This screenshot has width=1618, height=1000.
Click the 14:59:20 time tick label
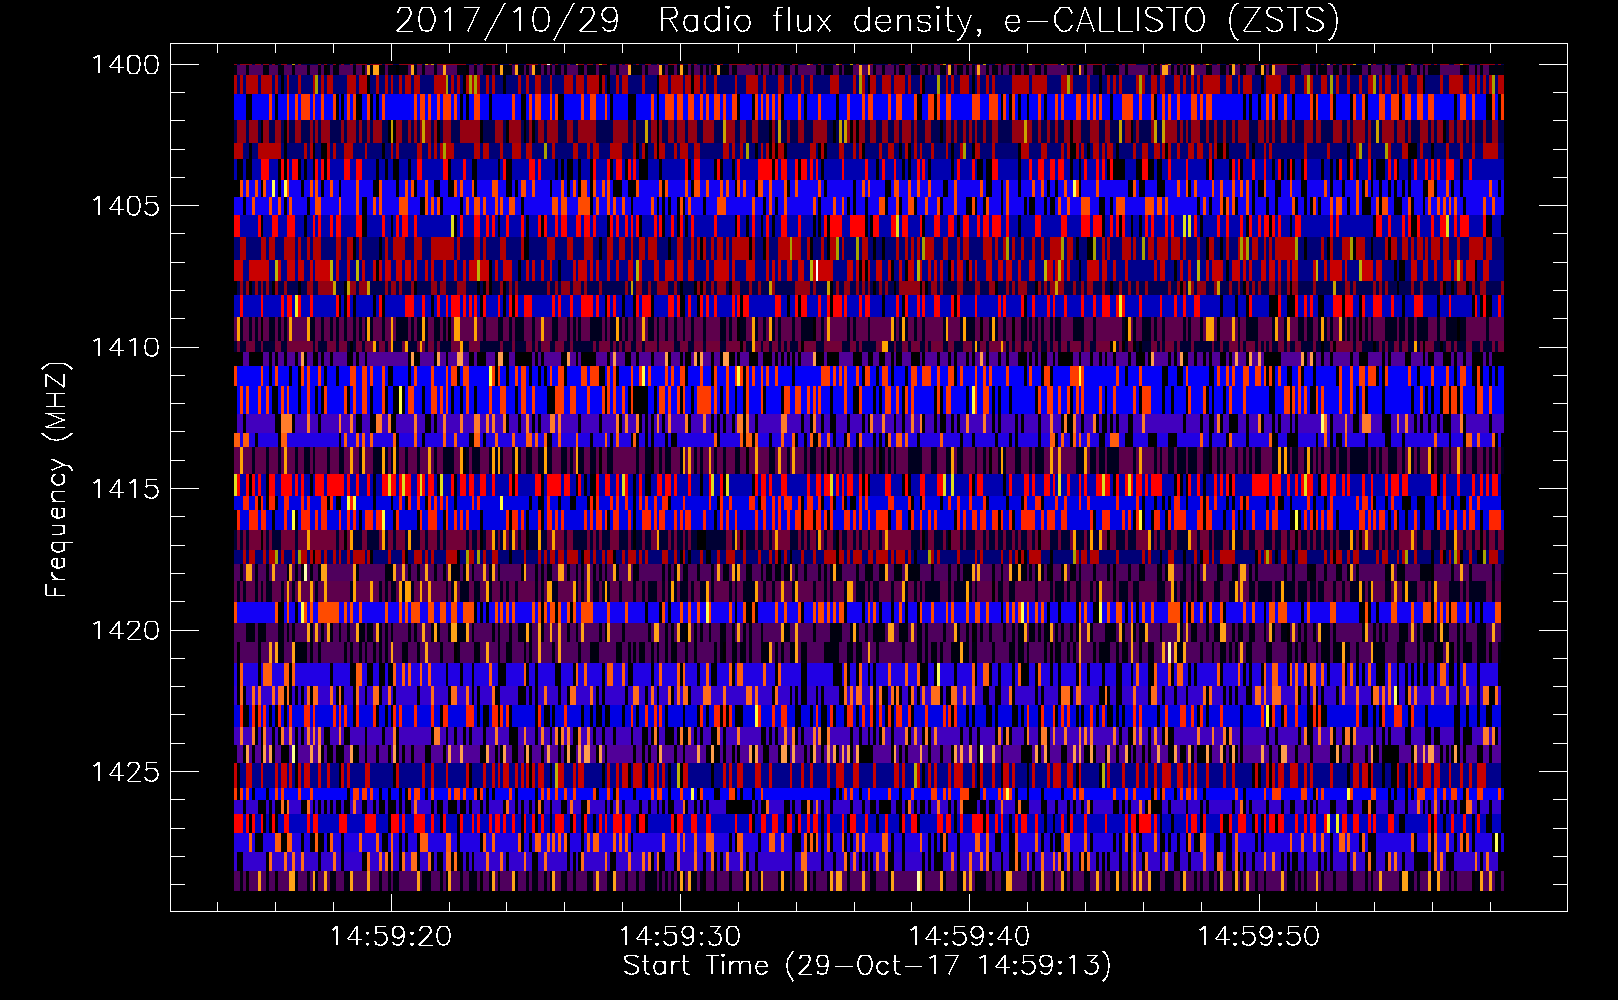click(391, 937)
